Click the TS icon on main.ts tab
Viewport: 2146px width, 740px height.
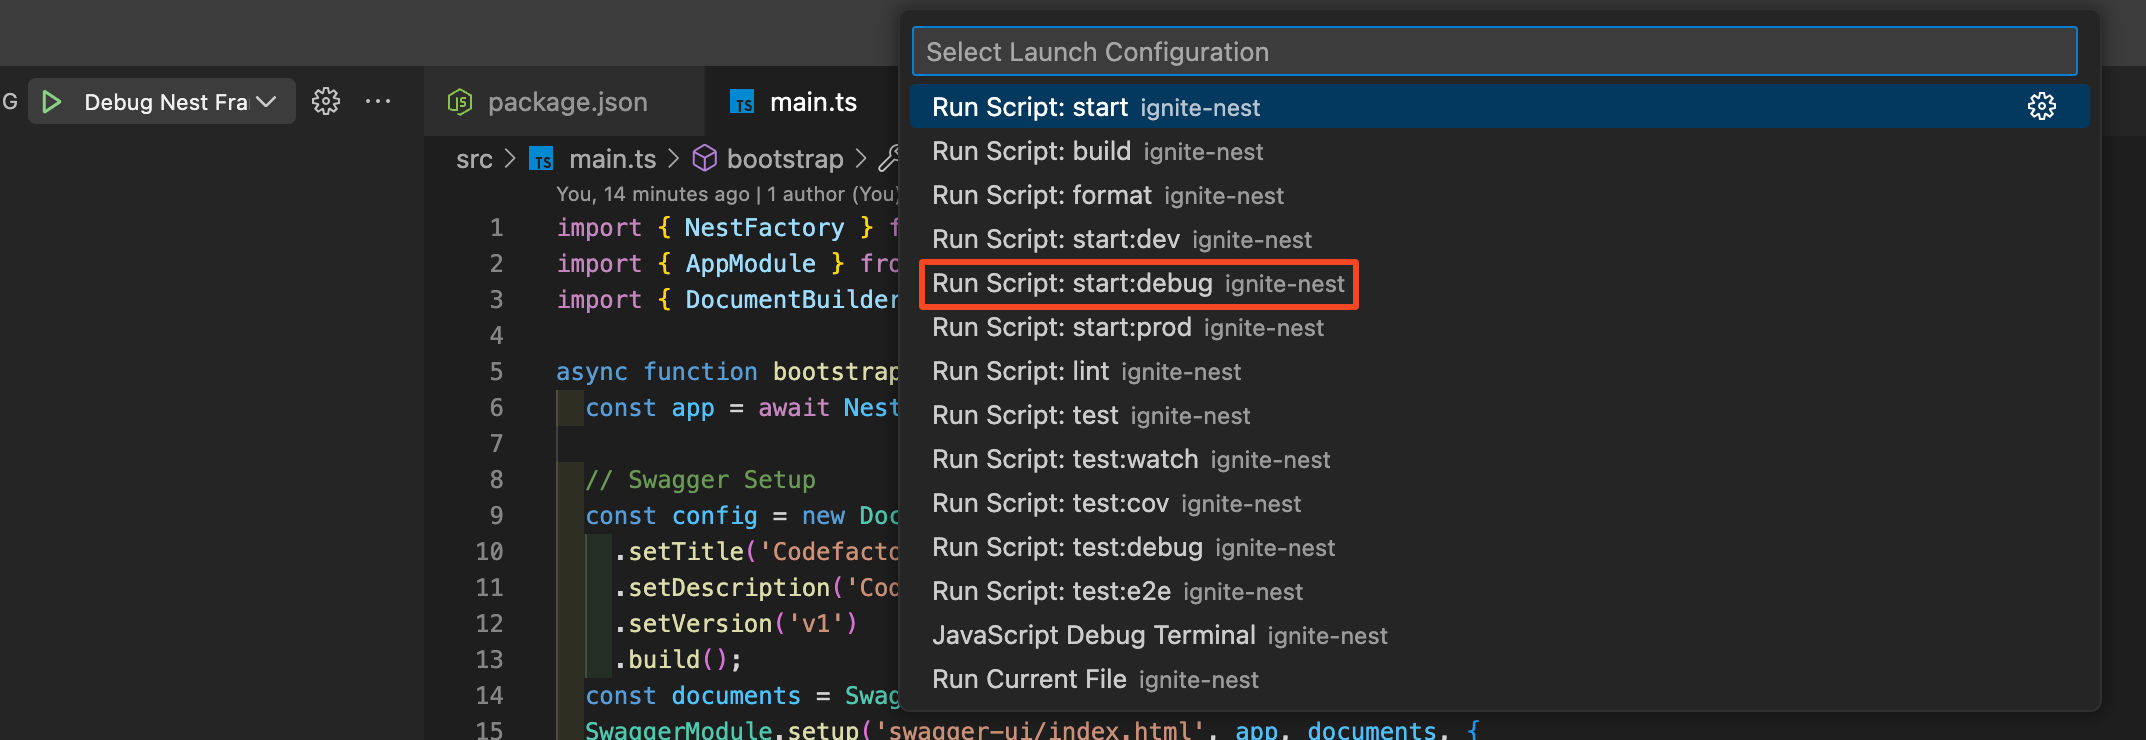click(x=742, y=102)
